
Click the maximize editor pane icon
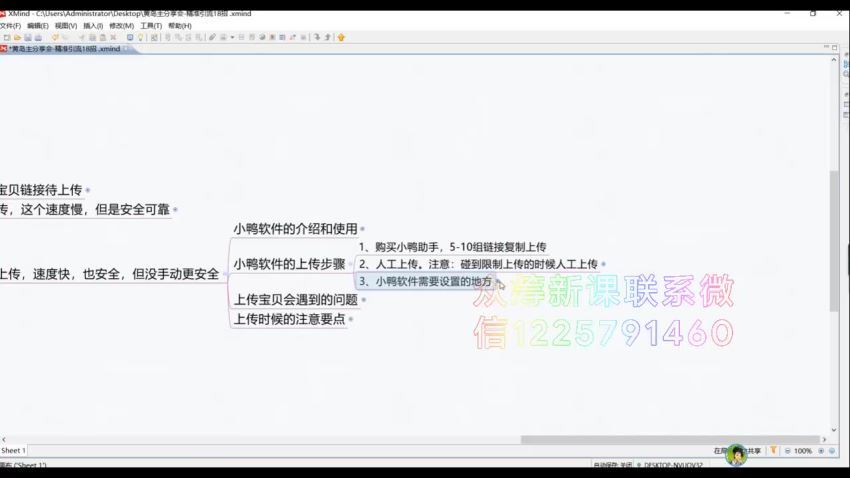coord(835,48)
